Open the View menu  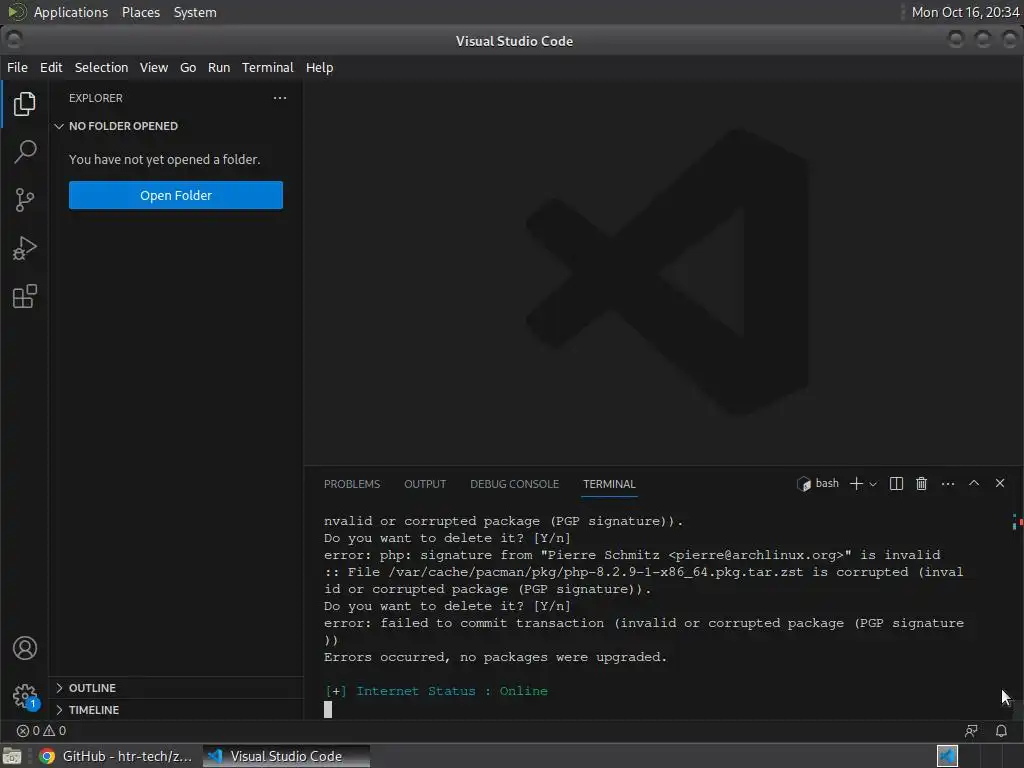153,67
